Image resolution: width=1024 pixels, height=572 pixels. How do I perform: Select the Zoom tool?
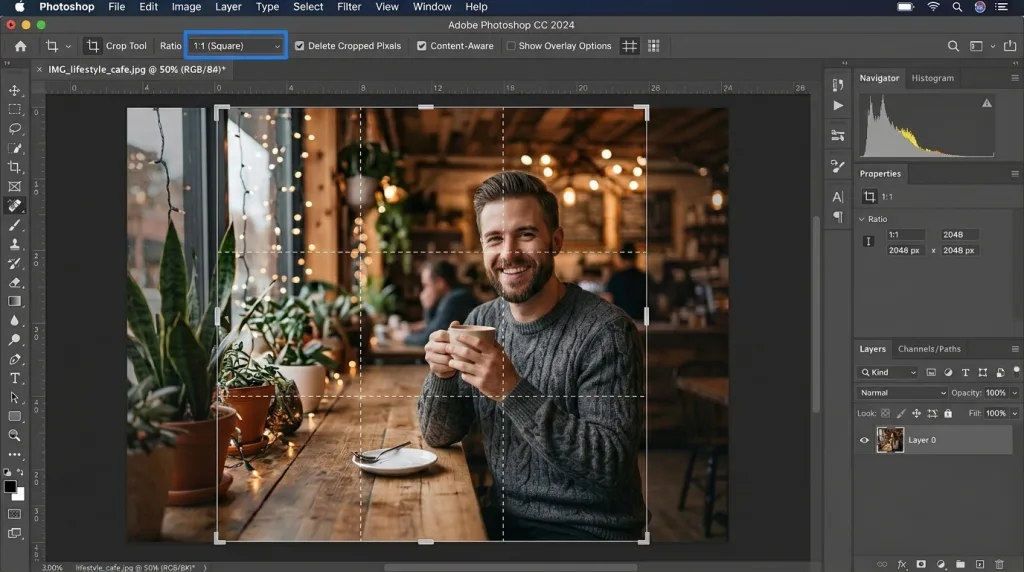pyautogui.click(x=14, y=435)
